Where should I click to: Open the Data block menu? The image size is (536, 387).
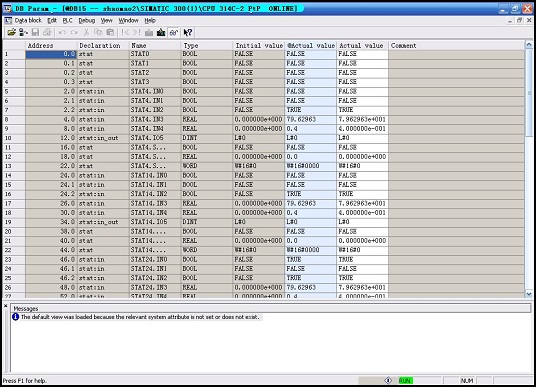click(x=28, y=21)
